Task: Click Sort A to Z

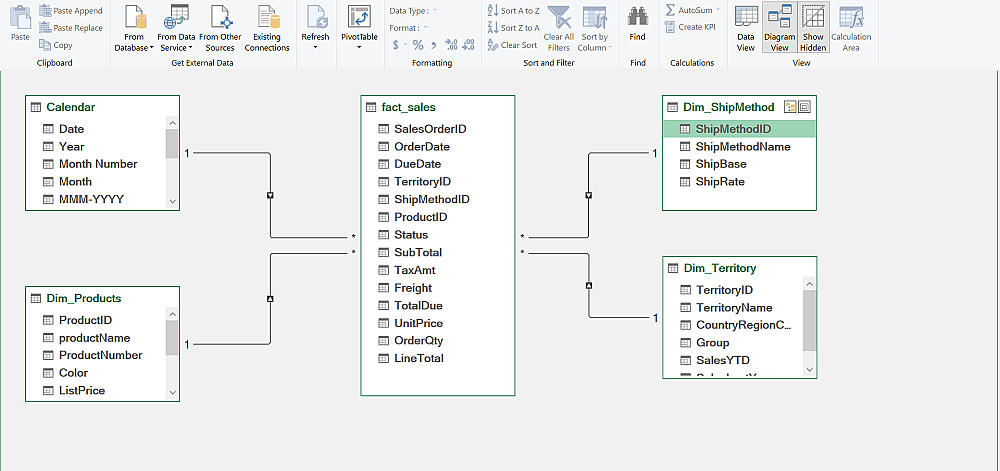Action: [513, 11]
